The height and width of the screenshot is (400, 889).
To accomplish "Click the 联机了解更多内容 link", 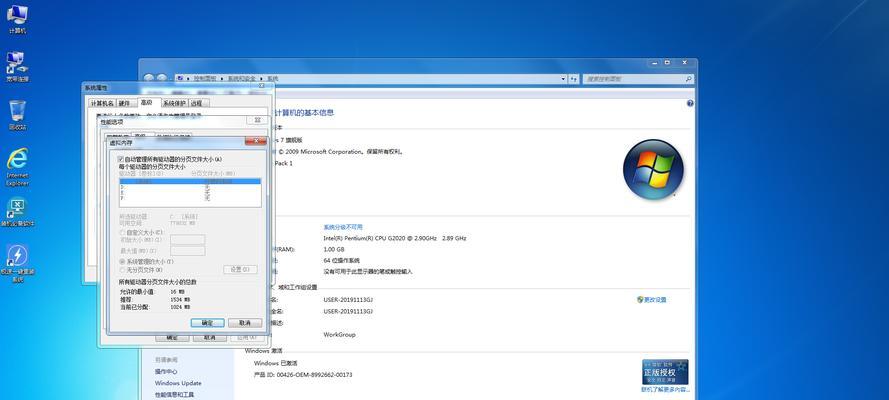I will point(665,390).
